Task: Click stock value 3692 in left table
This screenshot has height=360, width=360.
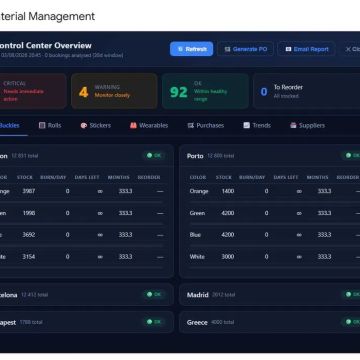Action: 29,235
